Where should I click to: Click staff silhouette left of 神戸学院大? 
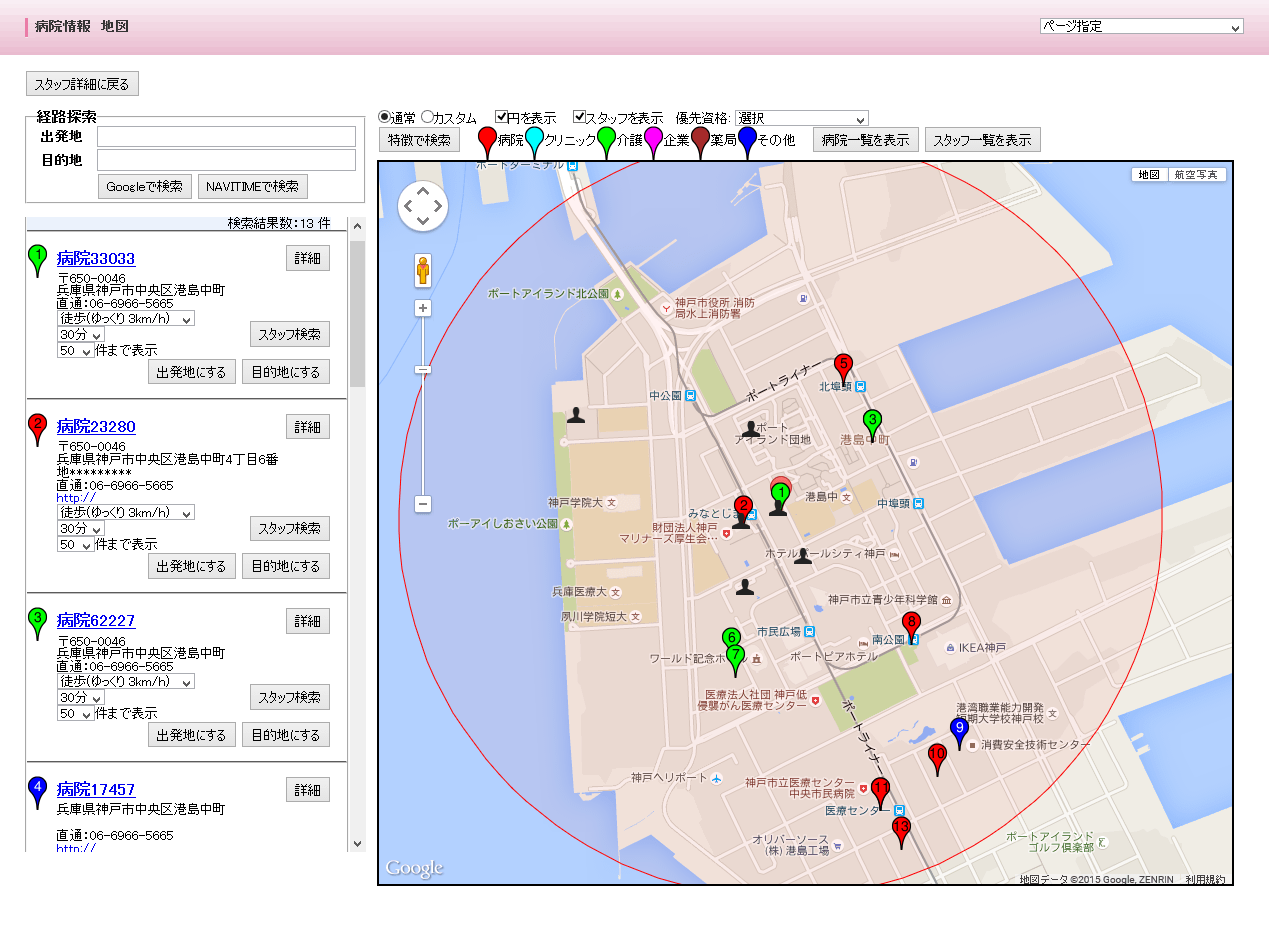coord(575,414)
